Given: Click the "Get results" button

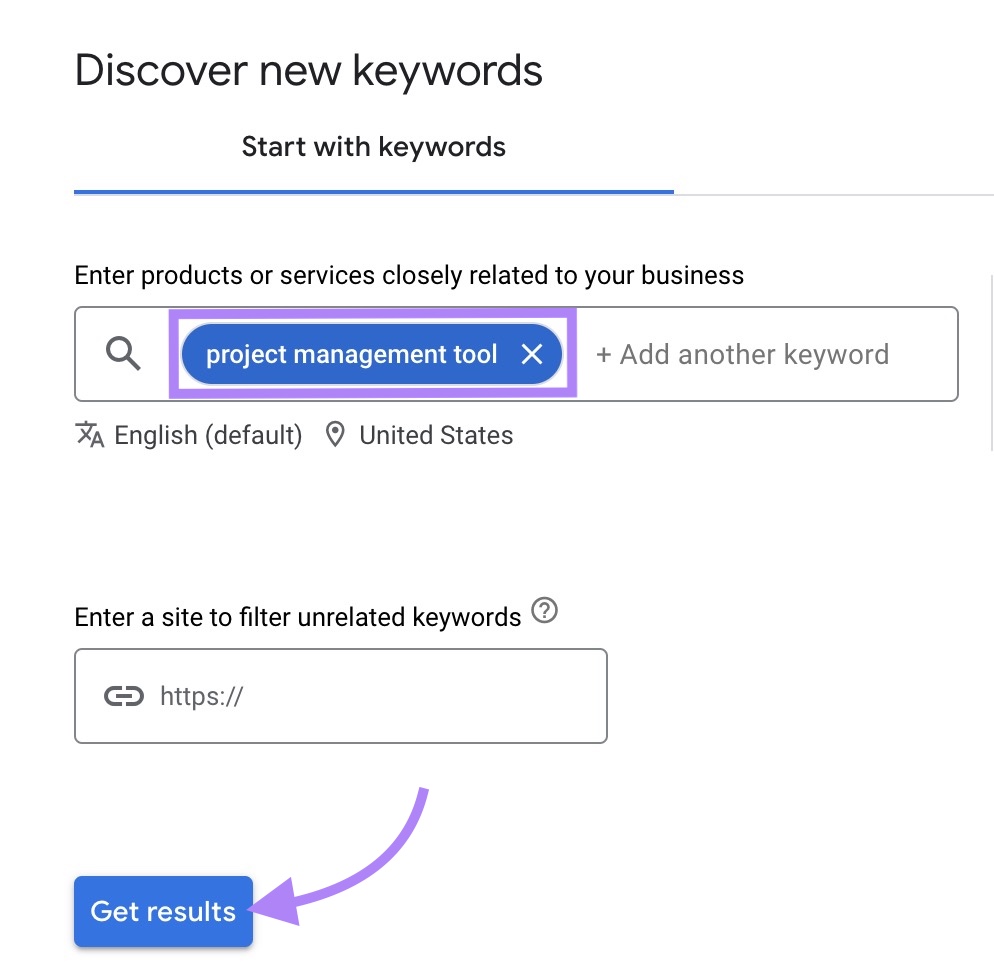Looking at the screenshot, I should click(163, 911).
